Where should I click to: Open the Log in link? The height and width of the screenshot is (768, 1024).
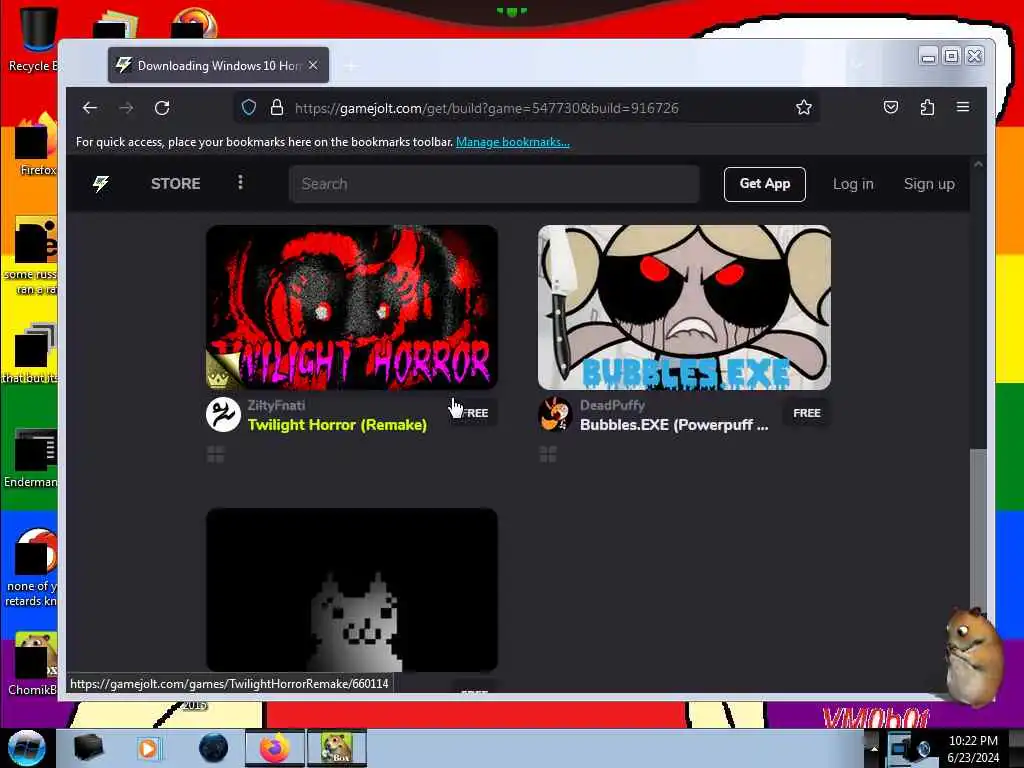[853, 184]
